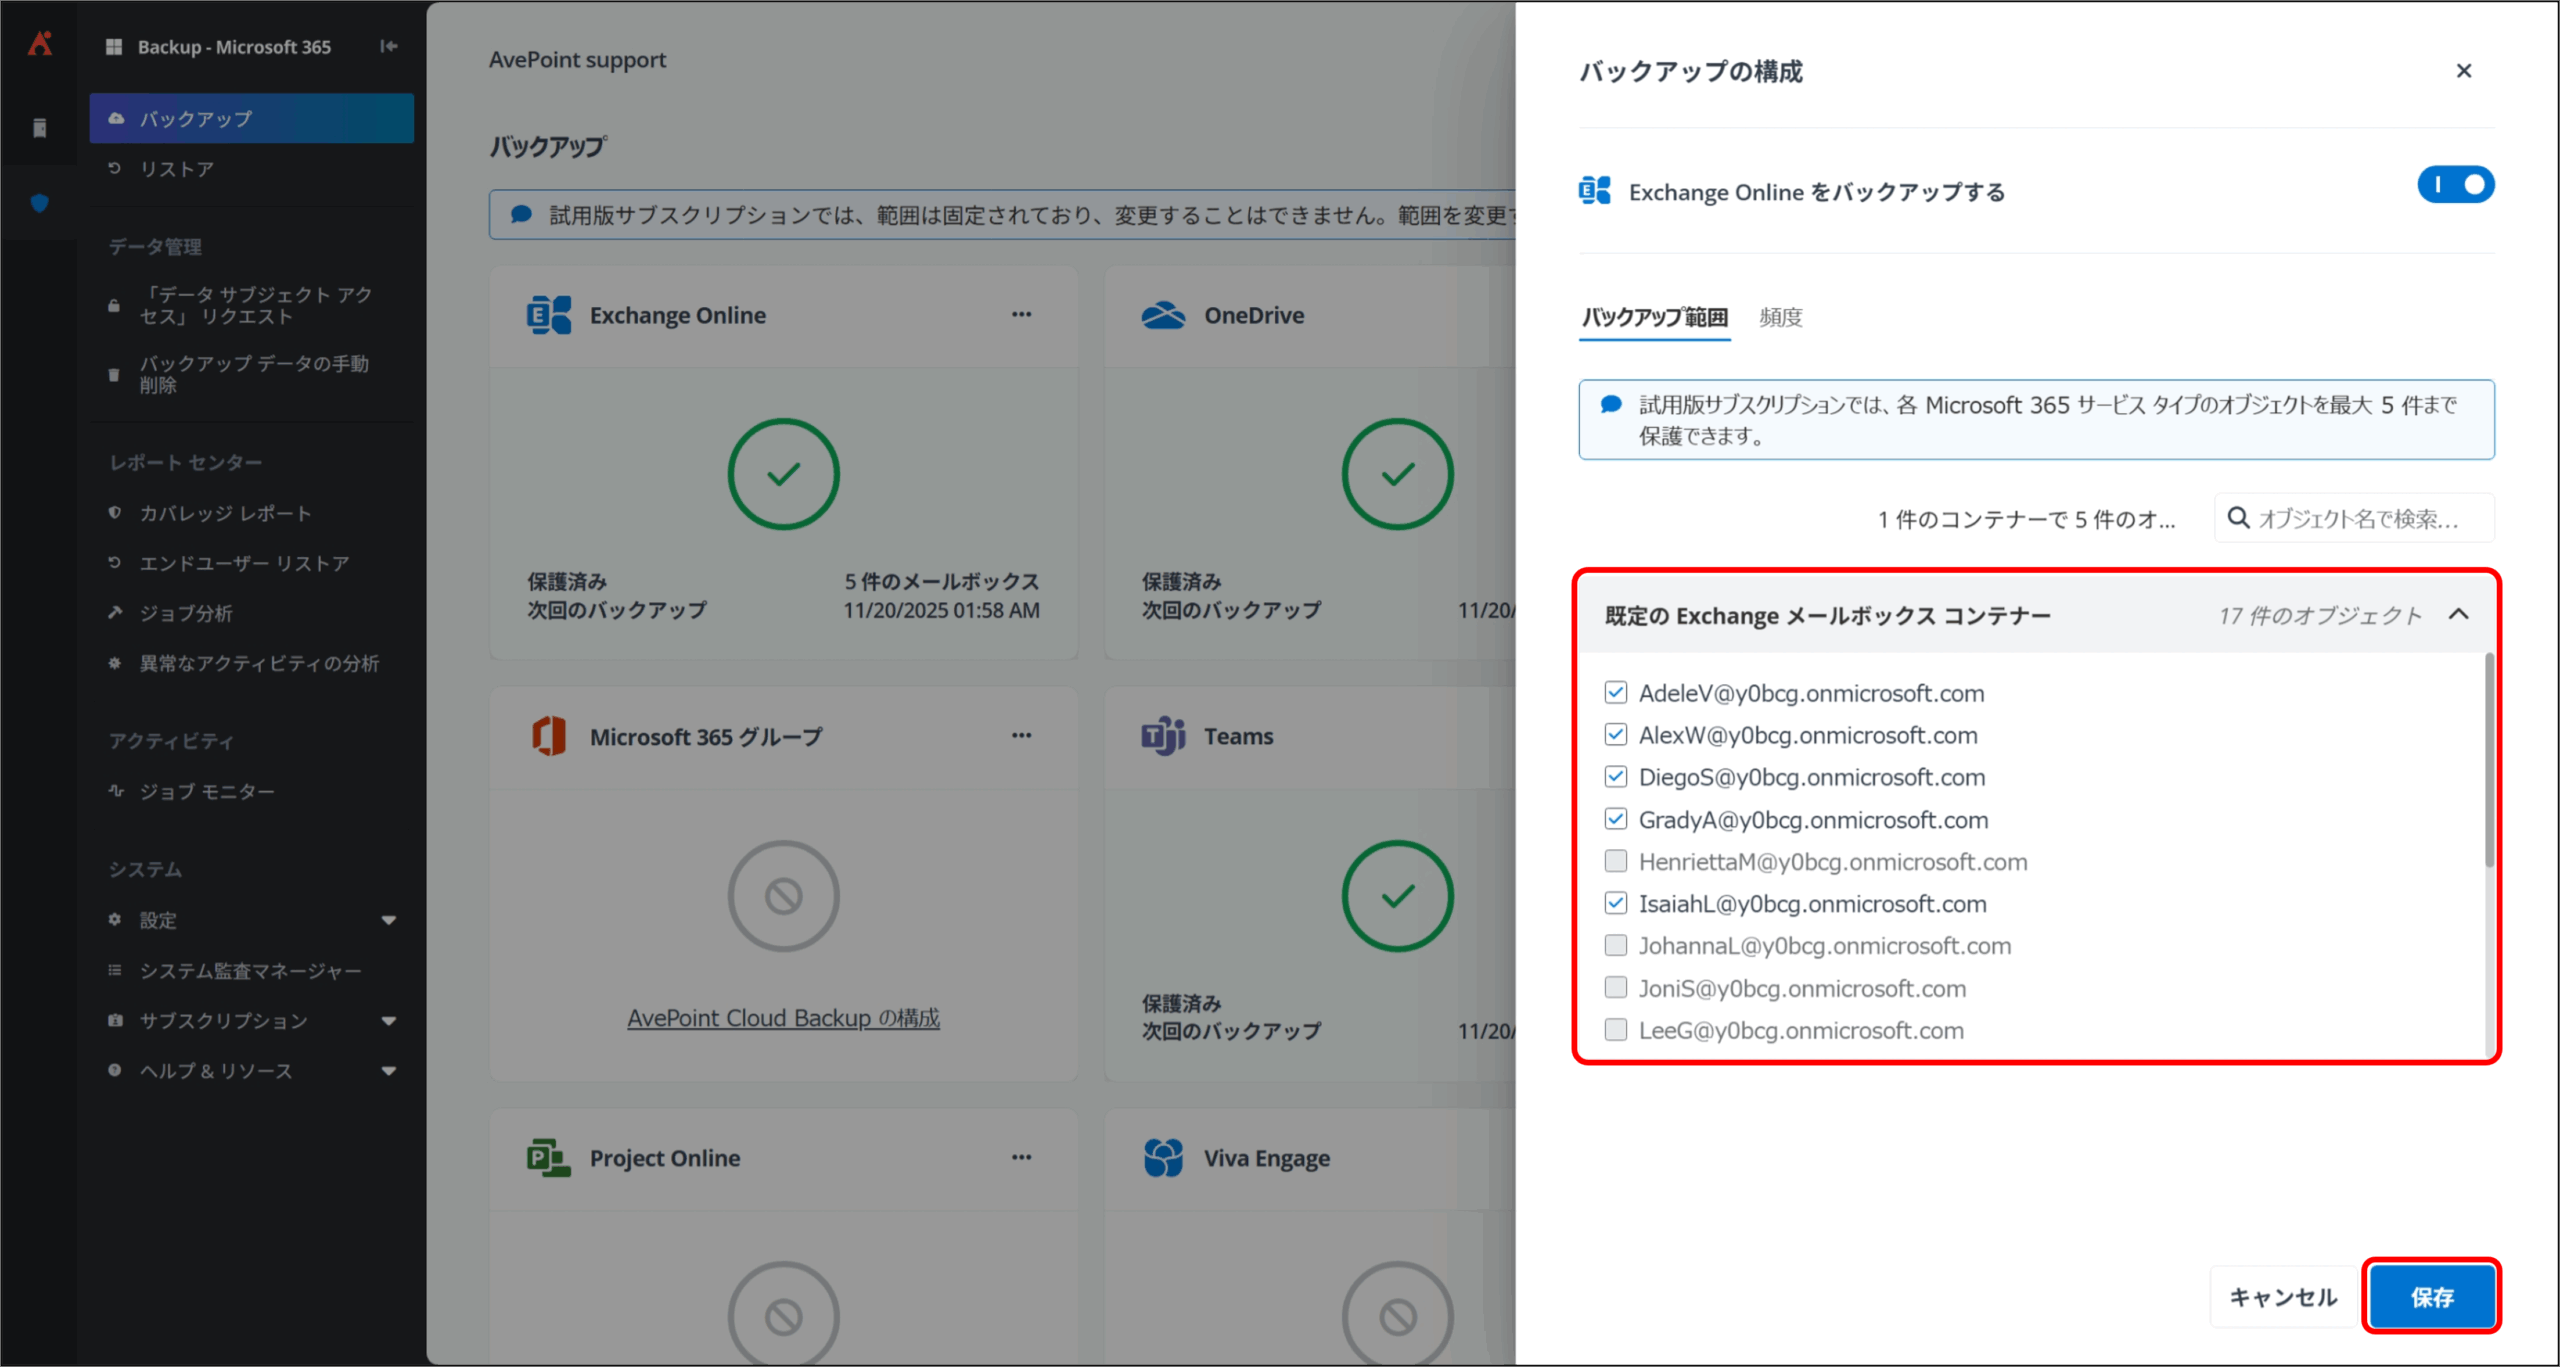Expand the 設定 menu in the sidebar

(388, 920)
